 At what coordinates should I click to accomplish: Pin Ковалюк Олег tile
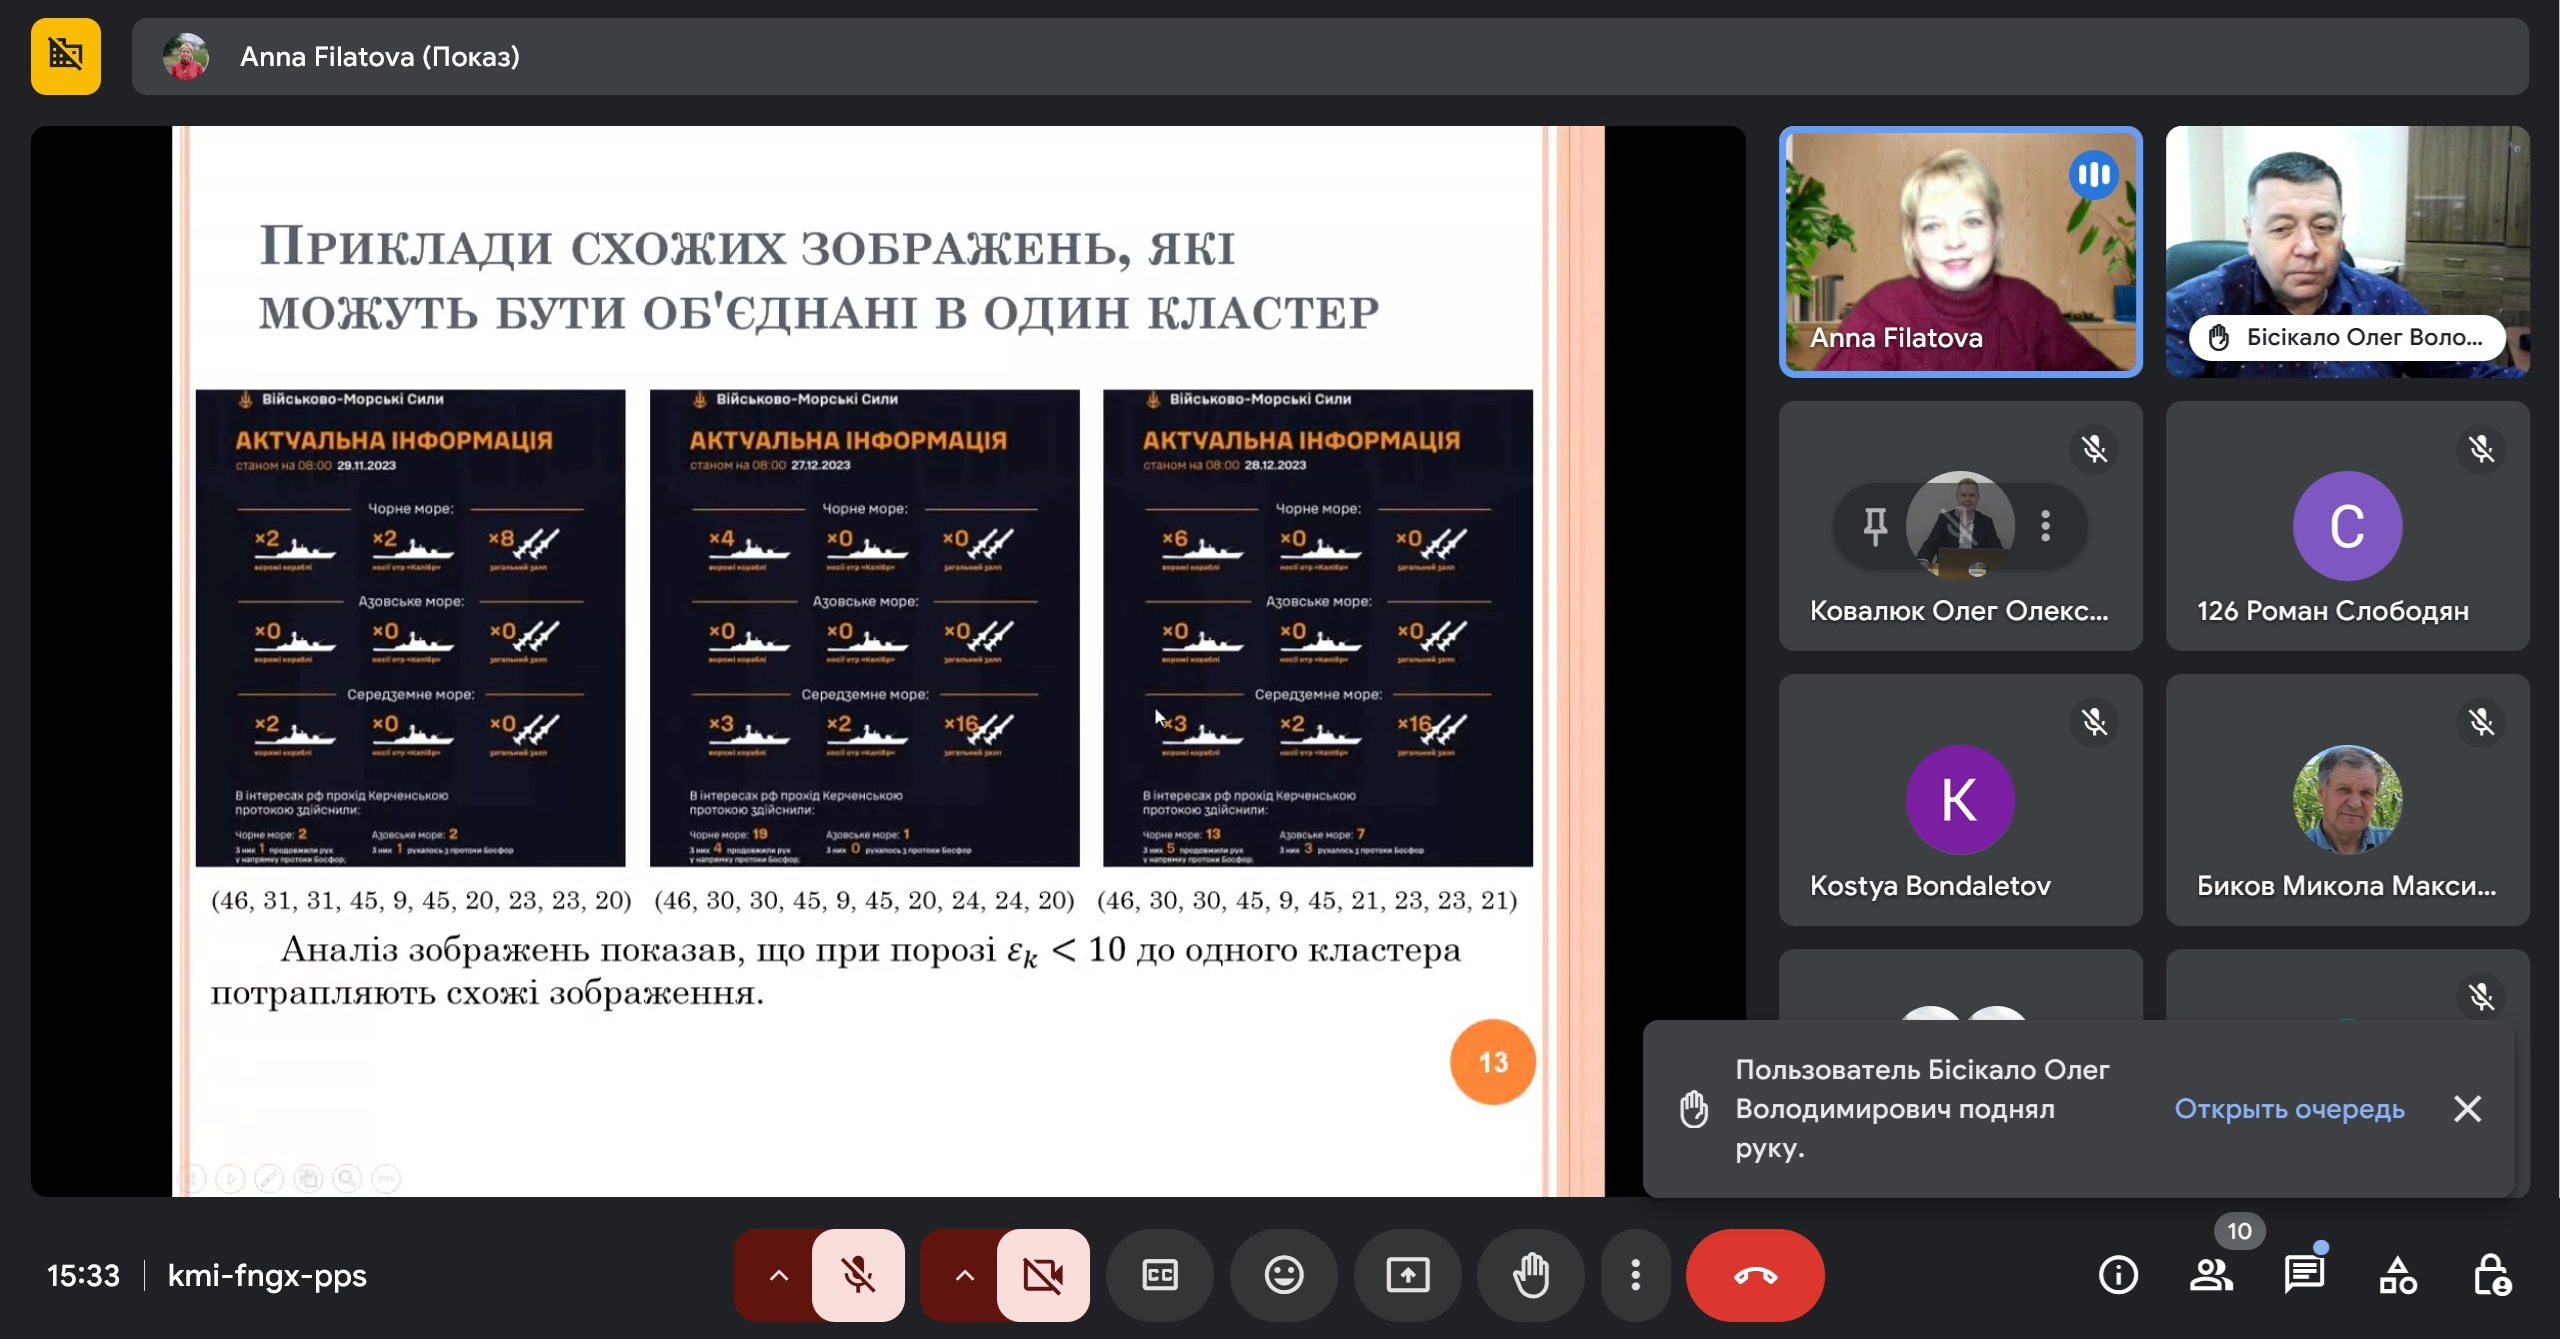tap(1875, 525)
